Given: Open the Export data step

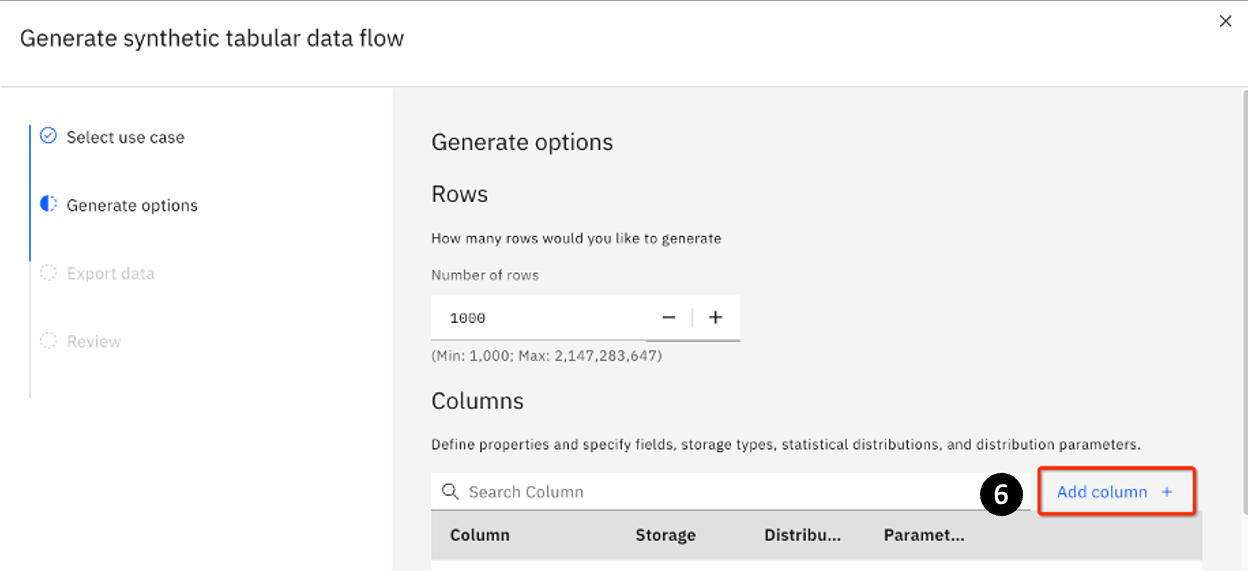Looking at the screenshot, I should click(x=110, y=273).
